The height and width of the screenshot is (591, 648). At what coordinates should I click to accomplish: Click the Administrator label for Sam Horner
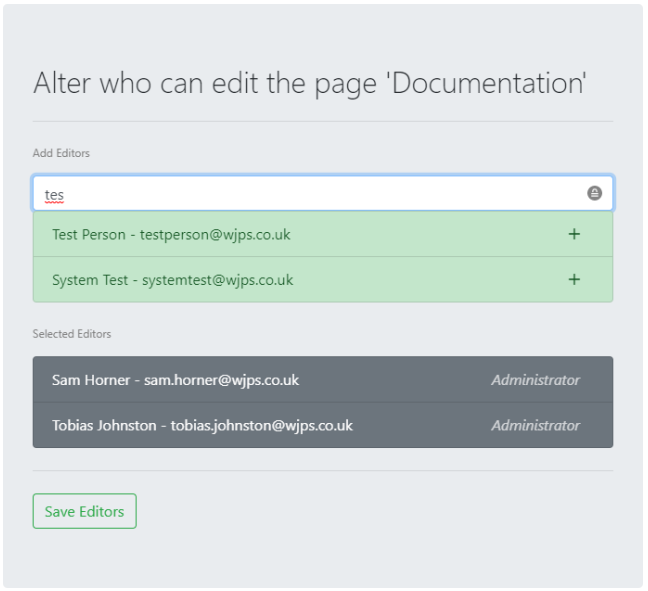536,380
